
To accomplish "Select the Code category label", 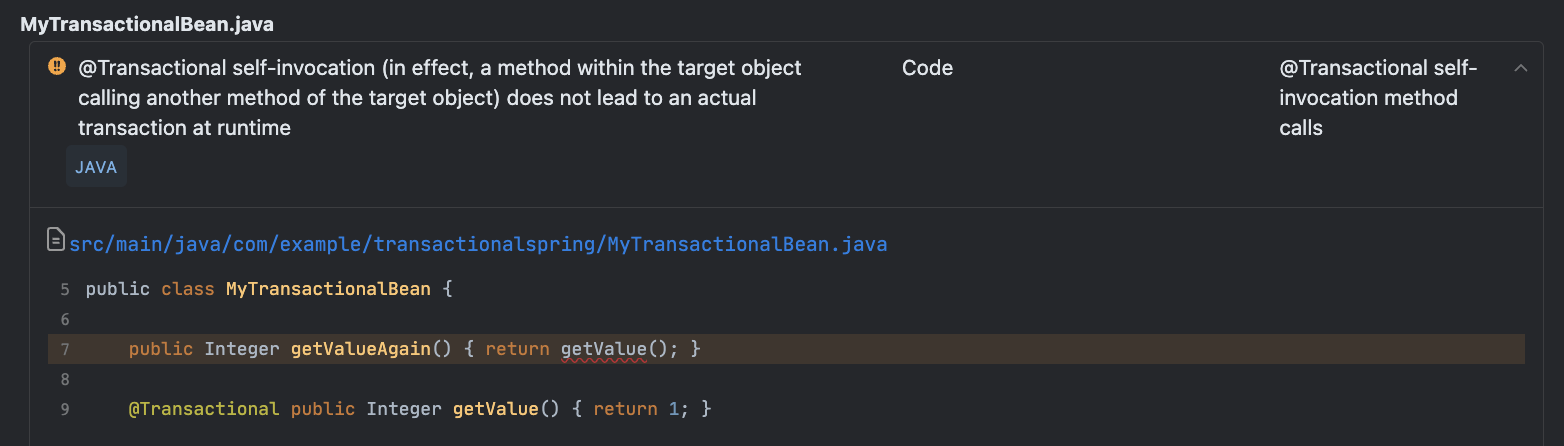I will click(x=927, y=68).
